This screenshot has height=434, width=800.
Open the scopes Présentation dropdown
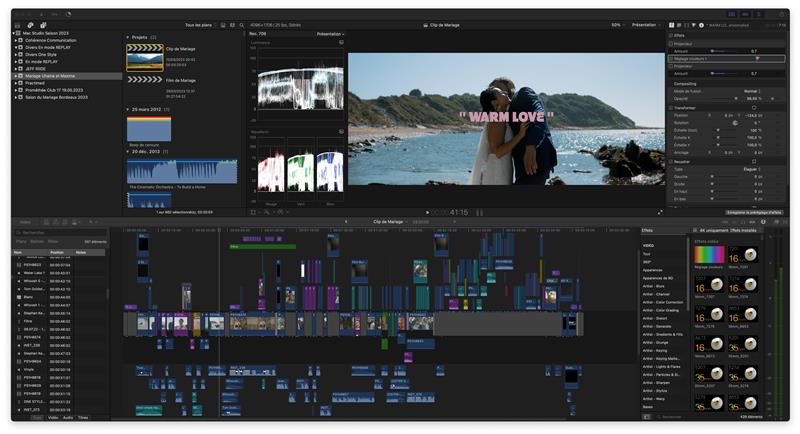331,34
